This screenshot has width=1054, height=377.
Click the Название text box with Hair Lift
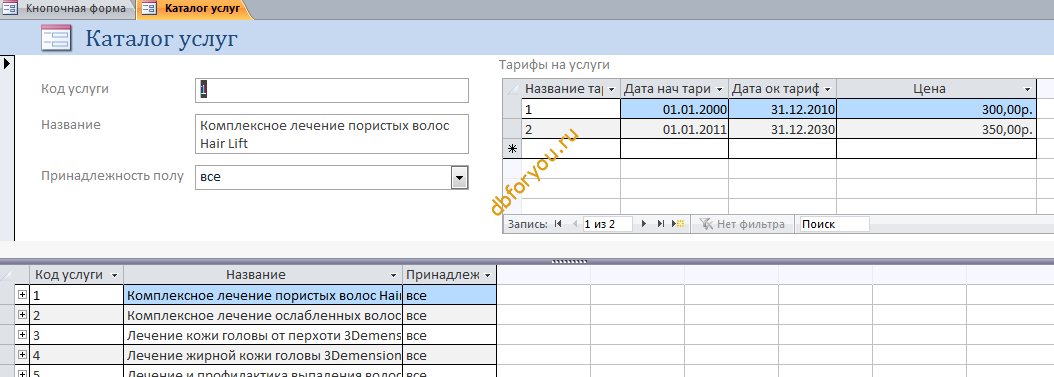332,134
